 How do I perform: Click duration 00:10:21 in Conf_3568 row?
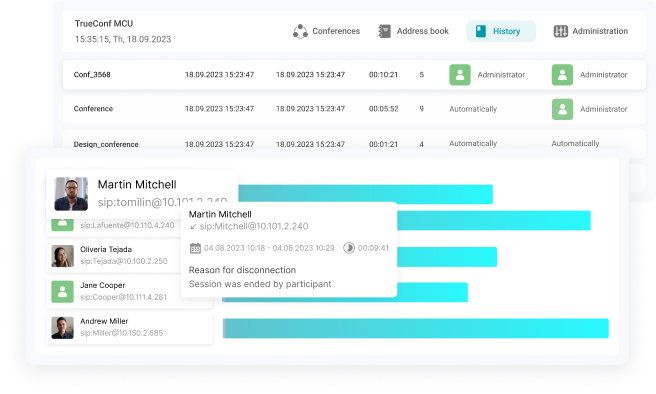click(x=383, y=75)
